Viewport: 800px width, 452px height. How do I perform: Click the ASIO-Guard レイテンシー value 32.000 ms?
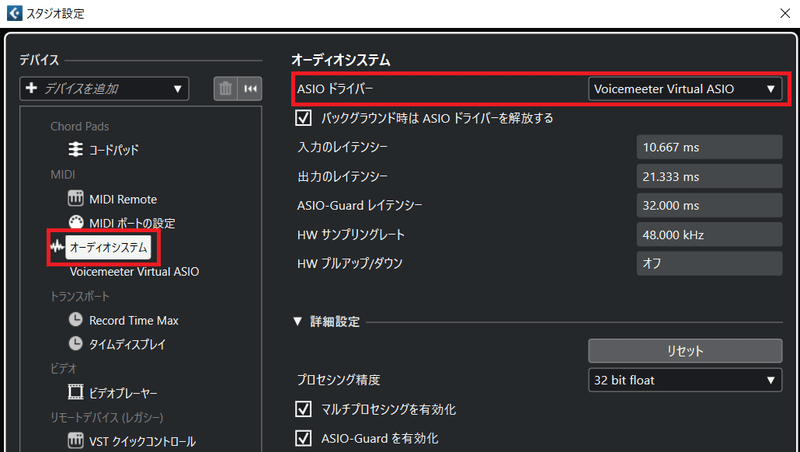709,206
